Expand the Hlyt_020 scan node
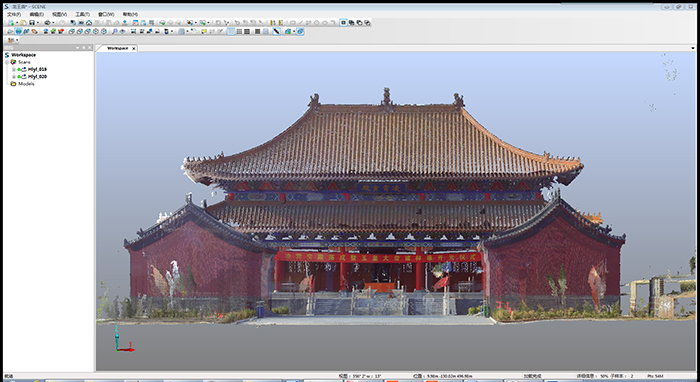700x382 pixels. point(14,77)
